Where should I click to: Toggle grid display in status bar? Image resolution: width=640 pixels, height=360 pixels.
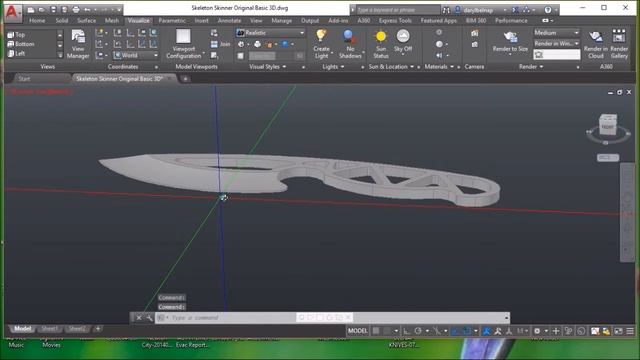pyautogui.click(x=376, y=331)
